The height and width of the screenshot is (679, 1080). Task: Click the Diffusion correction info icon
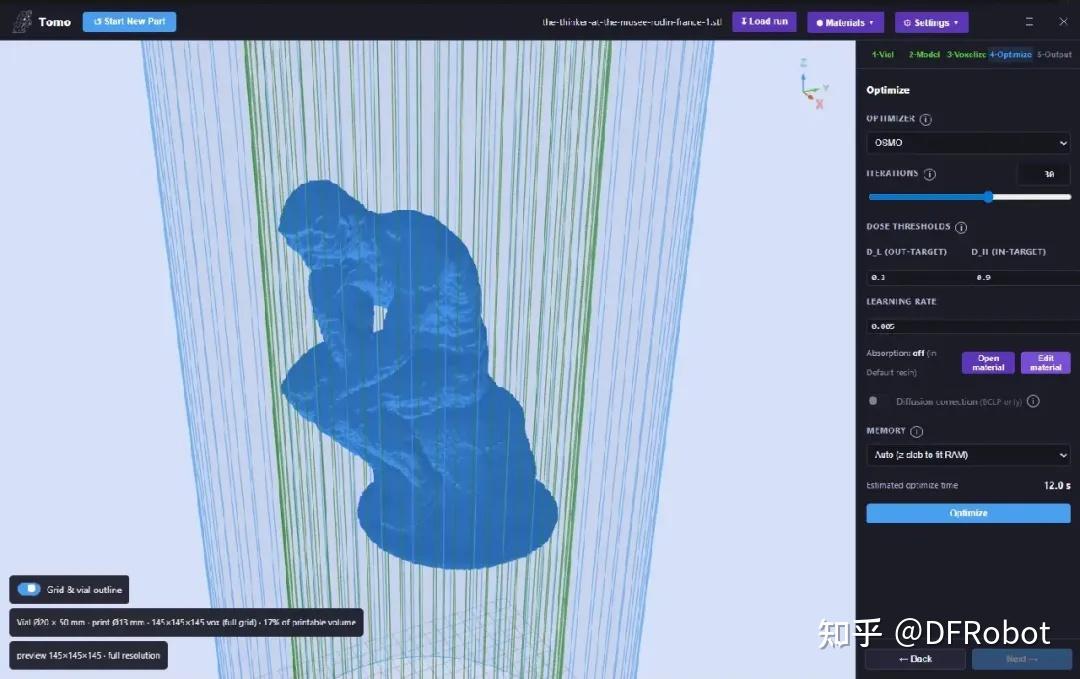(1033, 401)
